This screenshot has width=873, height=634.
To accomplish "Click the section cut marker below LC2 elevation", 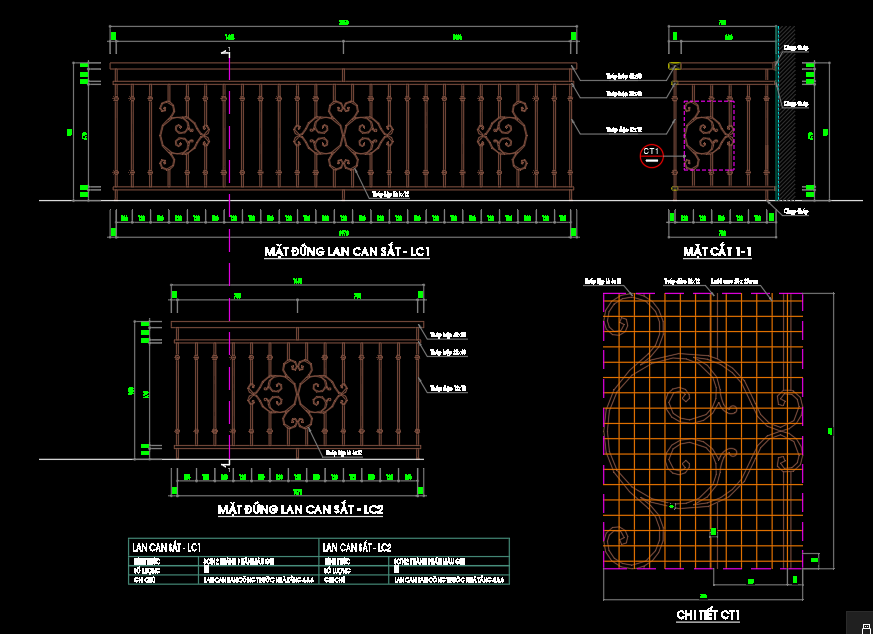I will [226, 464].
